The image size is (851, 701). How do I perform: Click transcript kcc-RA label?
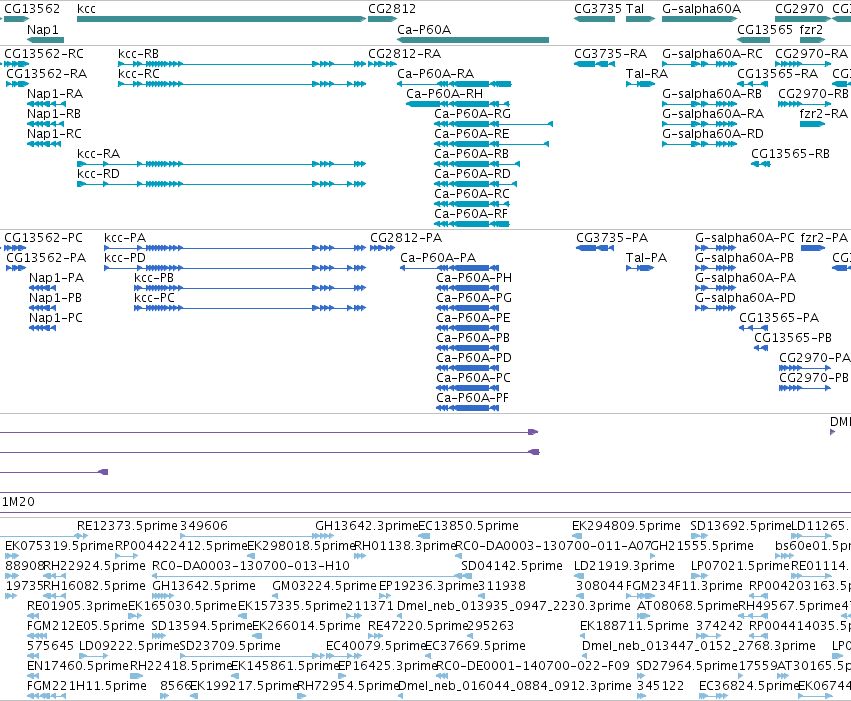(x=98, y=154)
